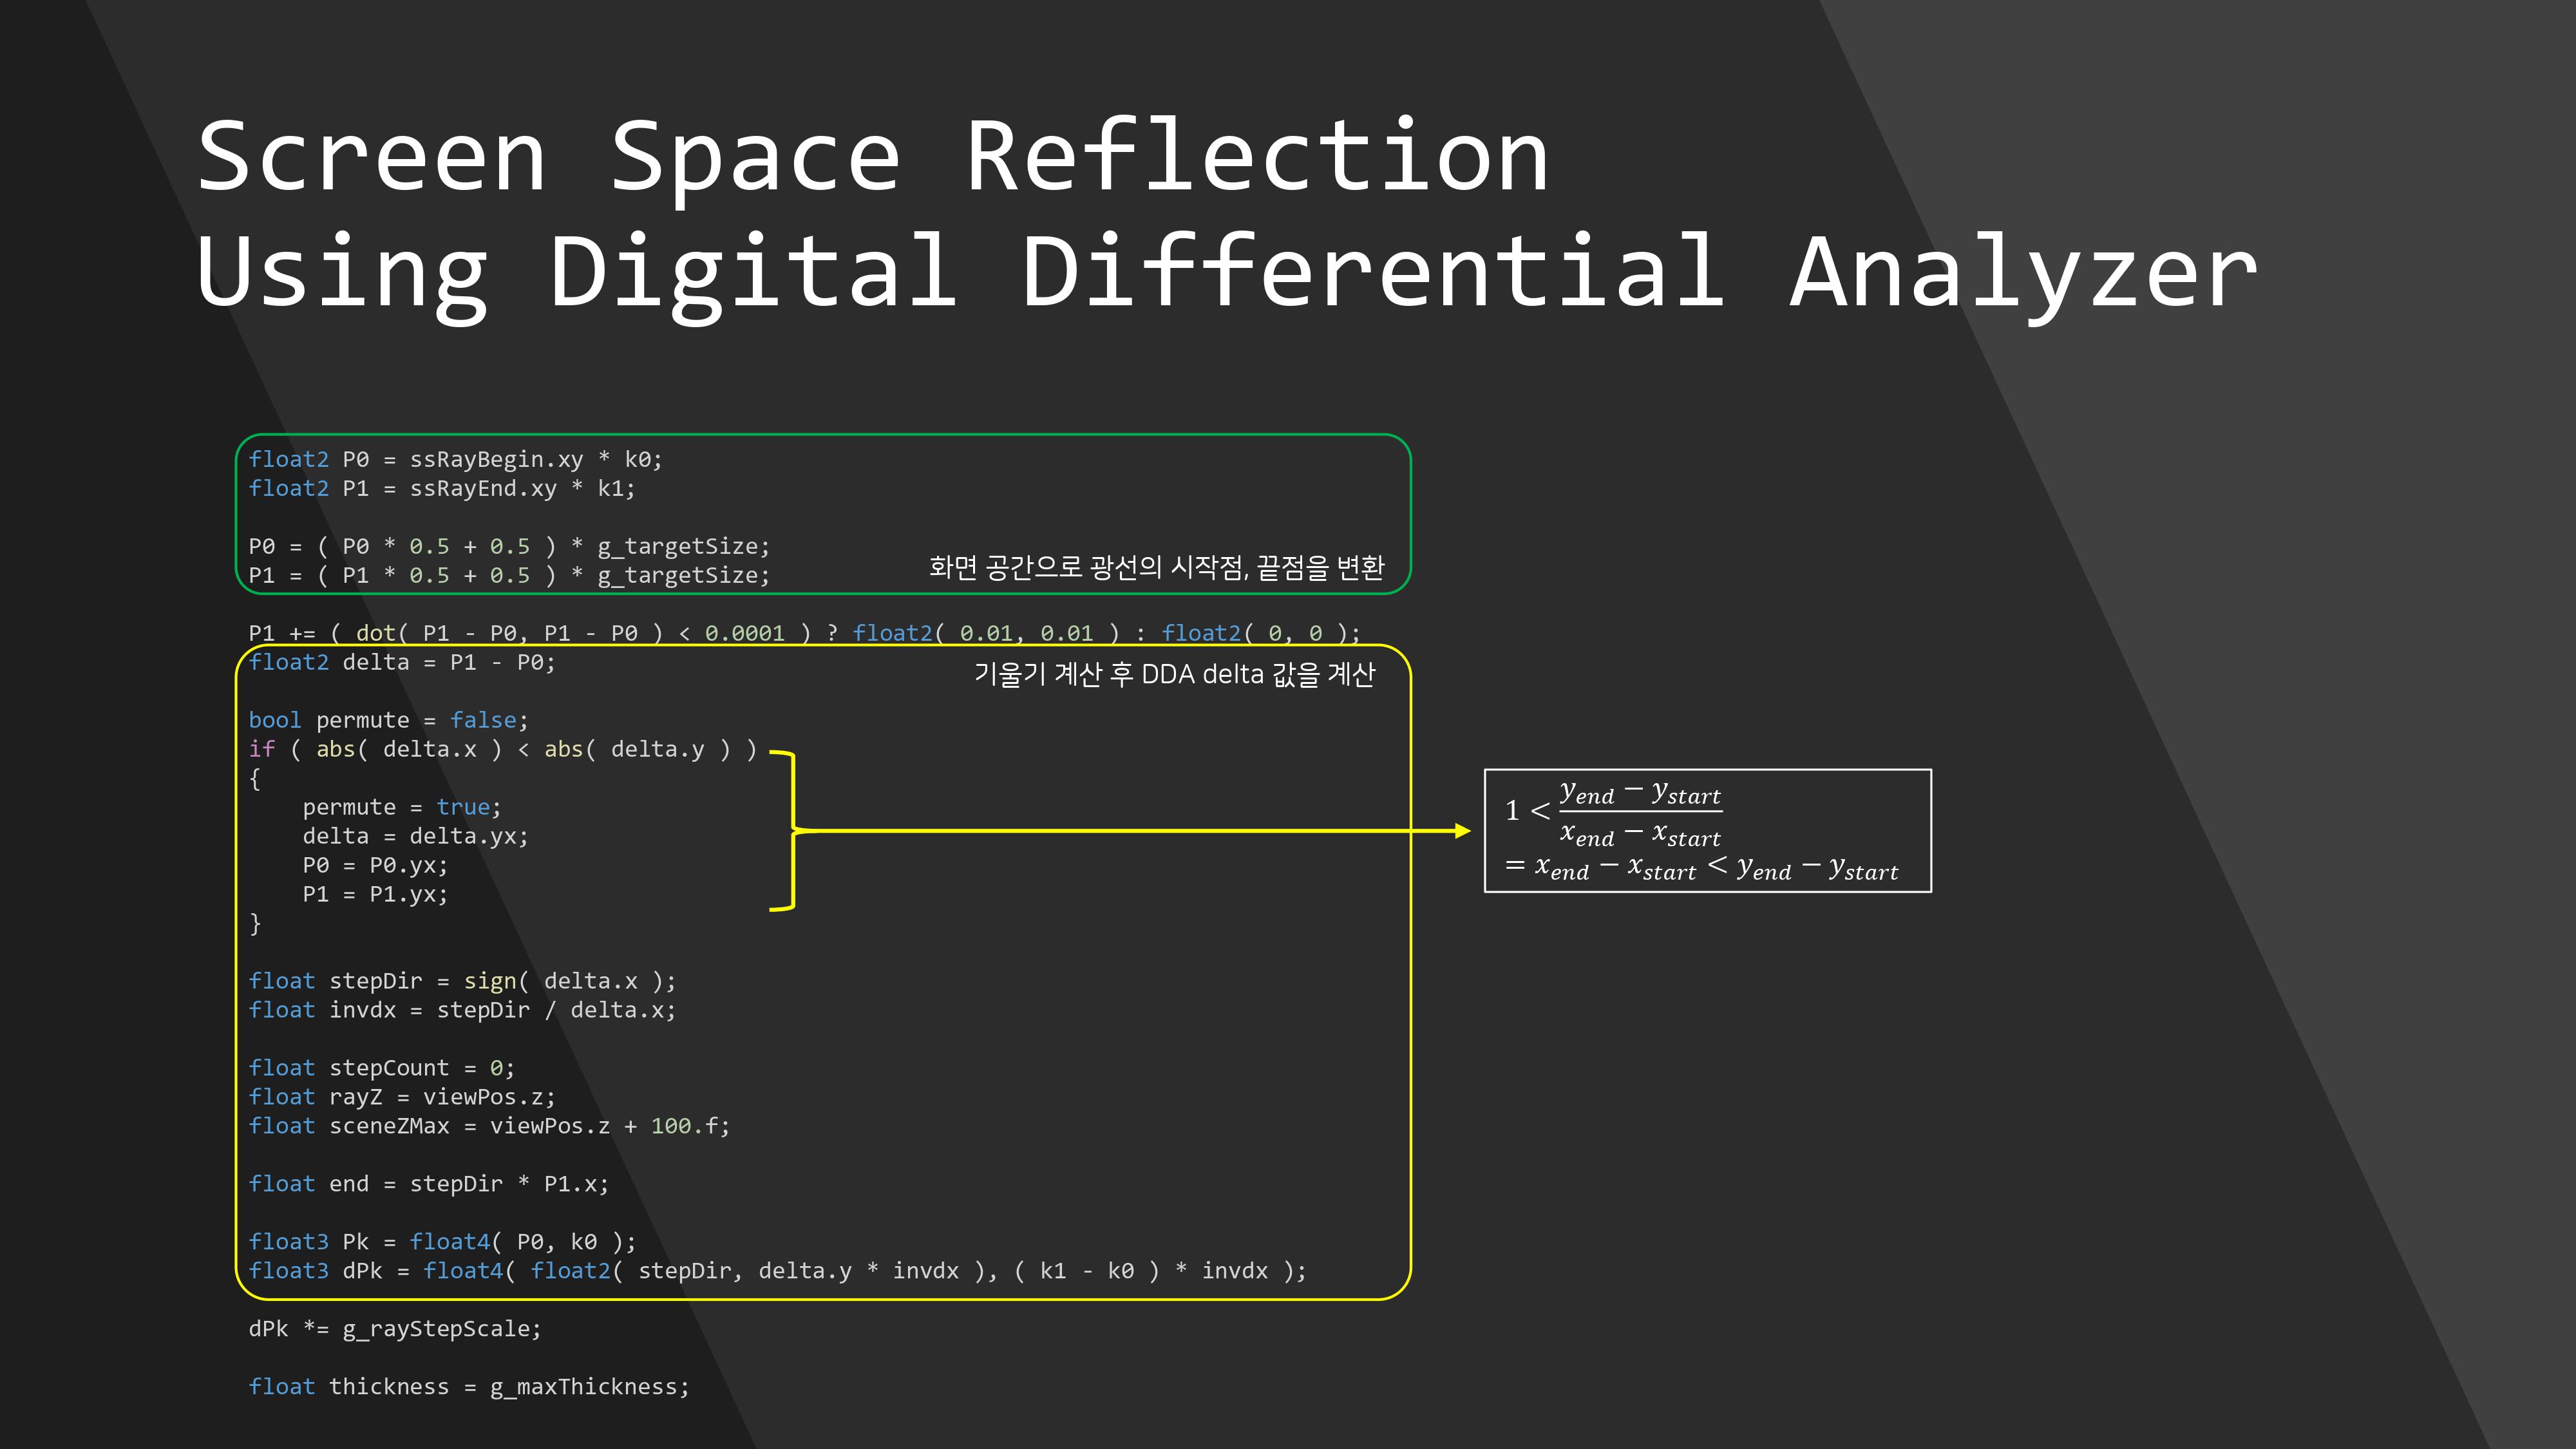
Task: Click the "float2 P0 = ssRayBegin.xy * k0;" line
Action: [x=455, y=459]
